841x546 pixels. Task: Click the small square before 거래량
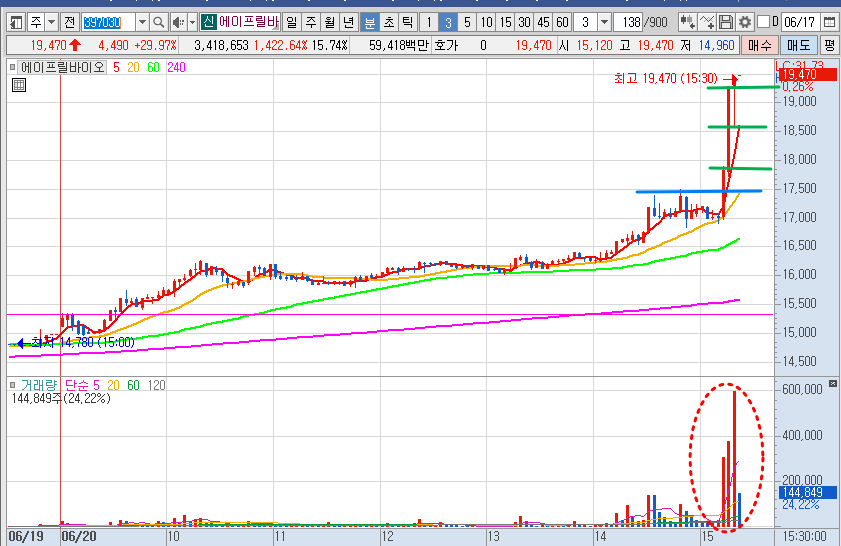pyautogui.click(x=12, y=385)
